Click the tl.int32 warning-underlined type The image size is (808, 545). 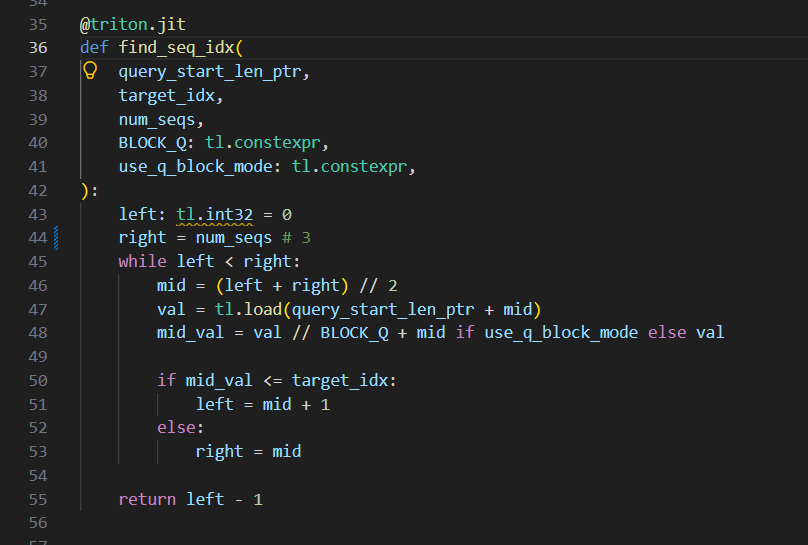[215, 214]
